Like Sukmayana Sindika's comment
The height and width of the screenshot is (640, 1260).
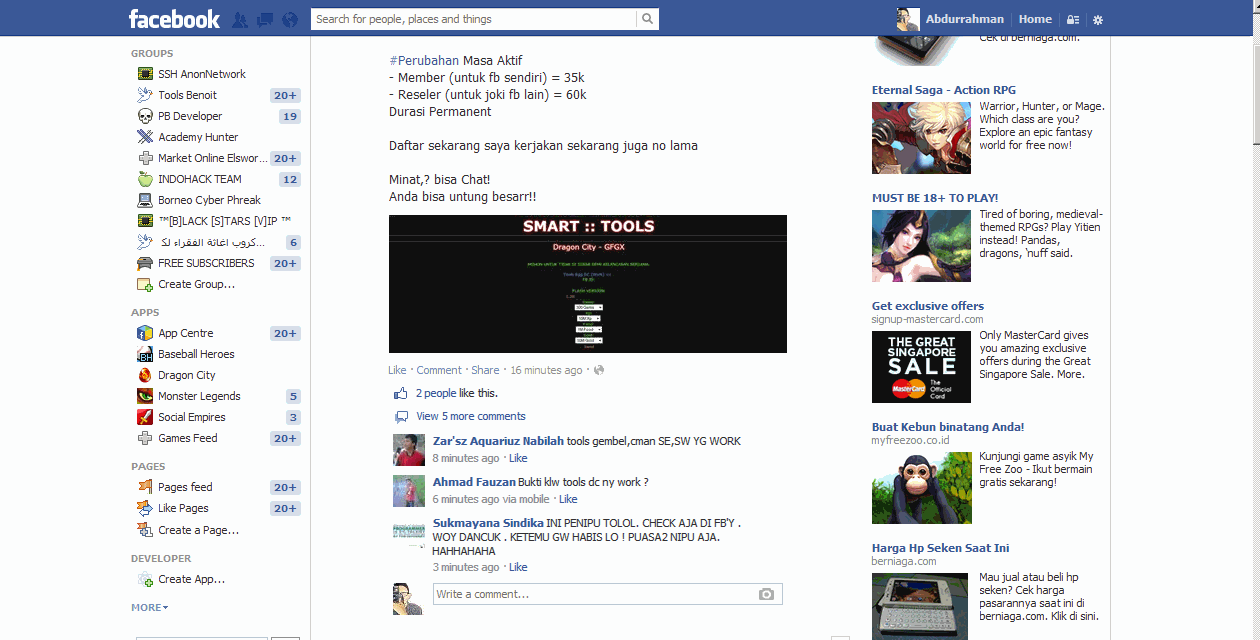518,567
